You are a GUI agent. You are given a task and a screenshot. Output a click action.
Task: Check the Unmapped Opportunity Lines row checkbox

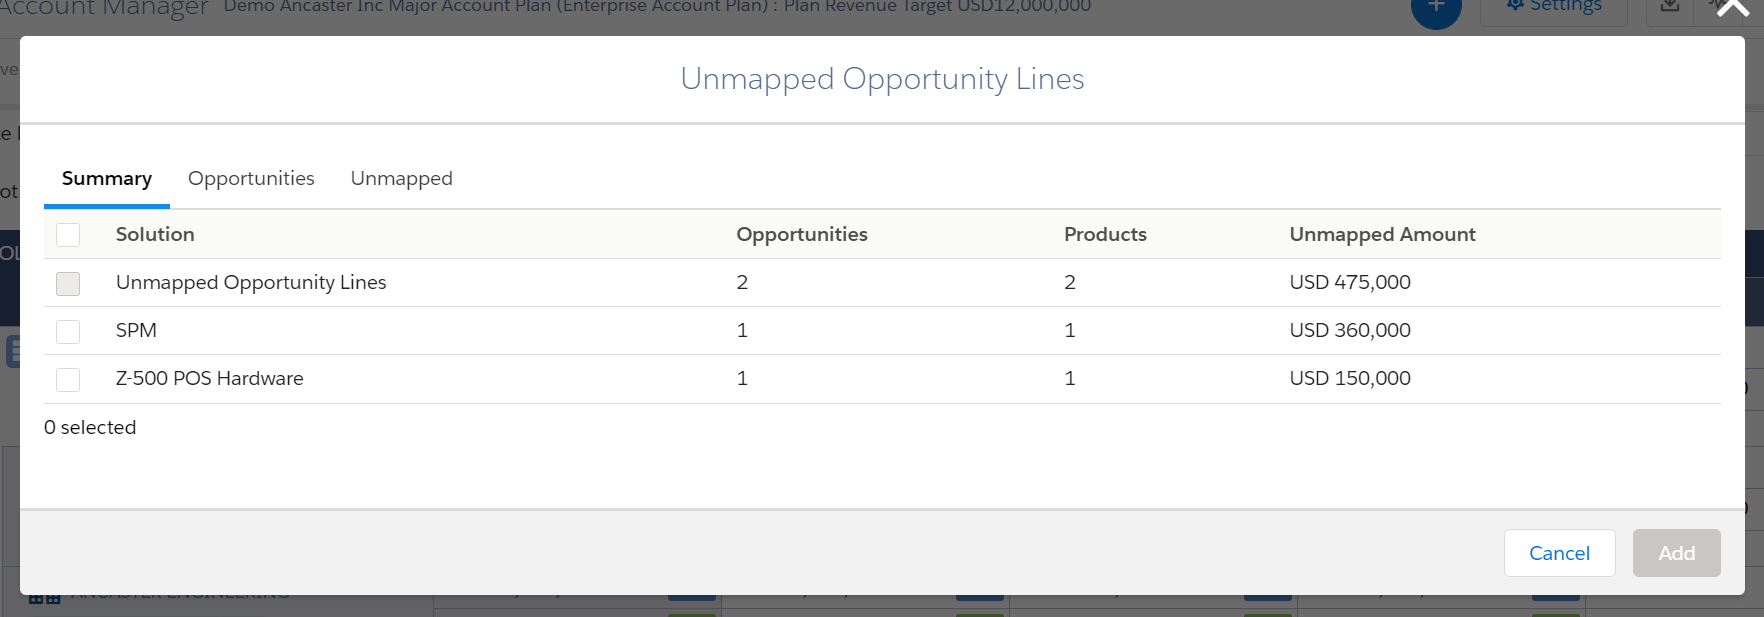(x=68, y=283)
